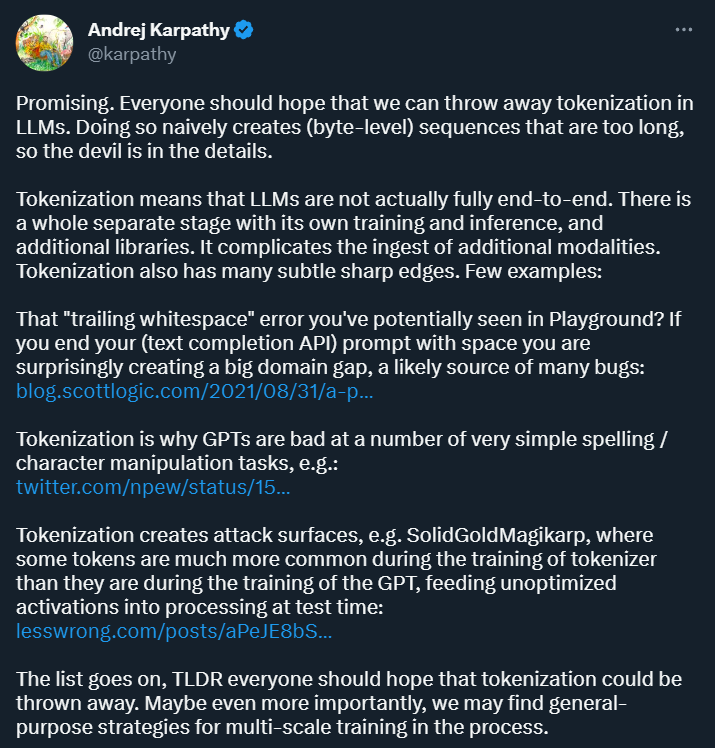Click the "Tokenization creates attack surfaces" text
Screen dimensions: 715x748
[x=162, y=535]
